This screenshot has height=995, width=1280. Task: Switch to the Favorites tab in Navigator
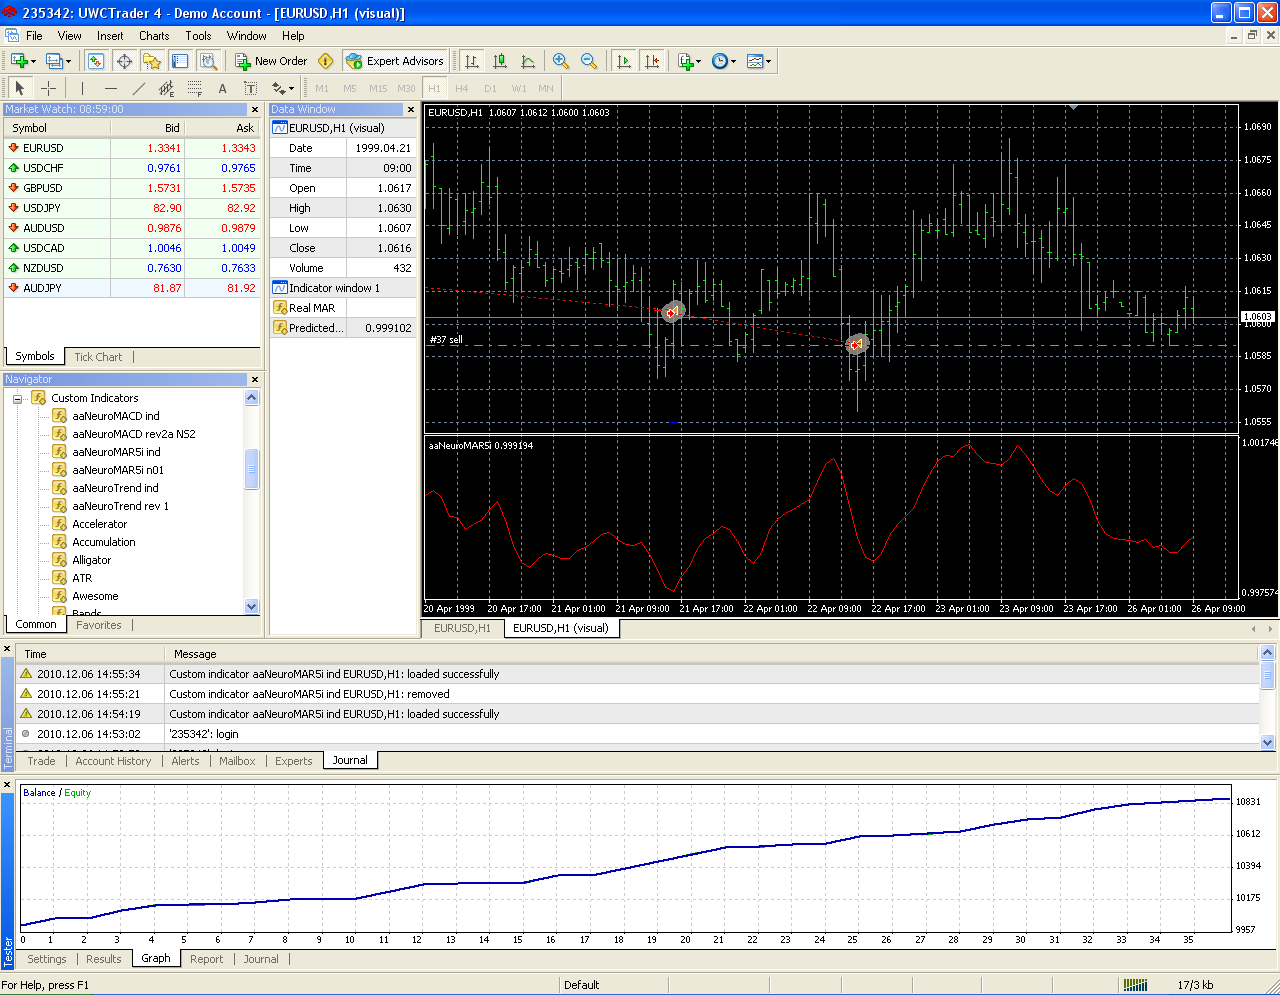click(99, 625)
